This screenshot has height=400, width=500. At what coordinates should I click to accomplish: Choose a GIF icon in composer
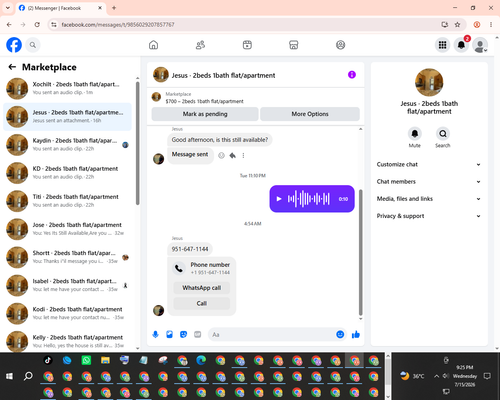coord(198,334)
